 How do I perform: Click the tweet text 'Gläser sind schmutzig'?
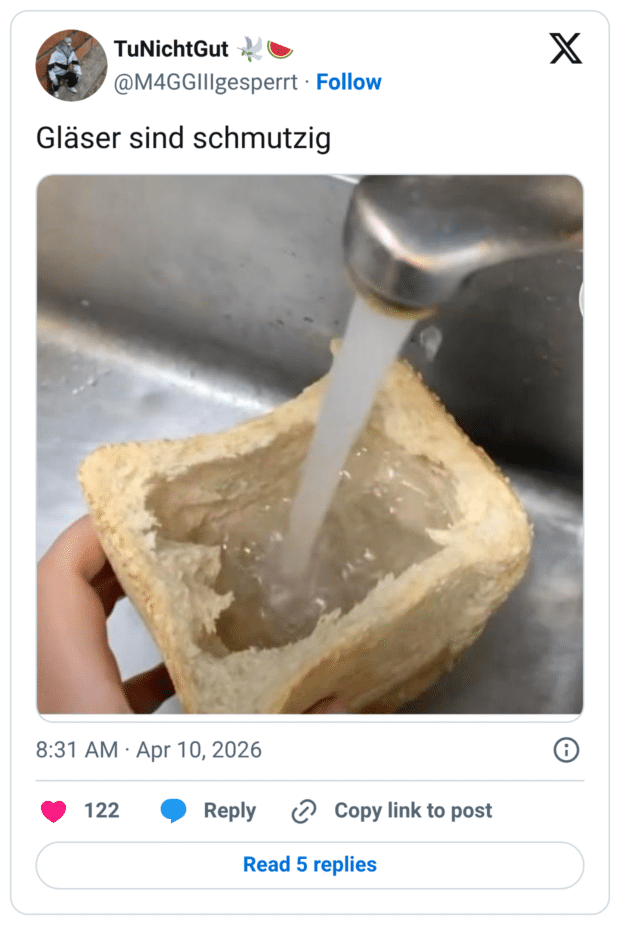point(183,137)
